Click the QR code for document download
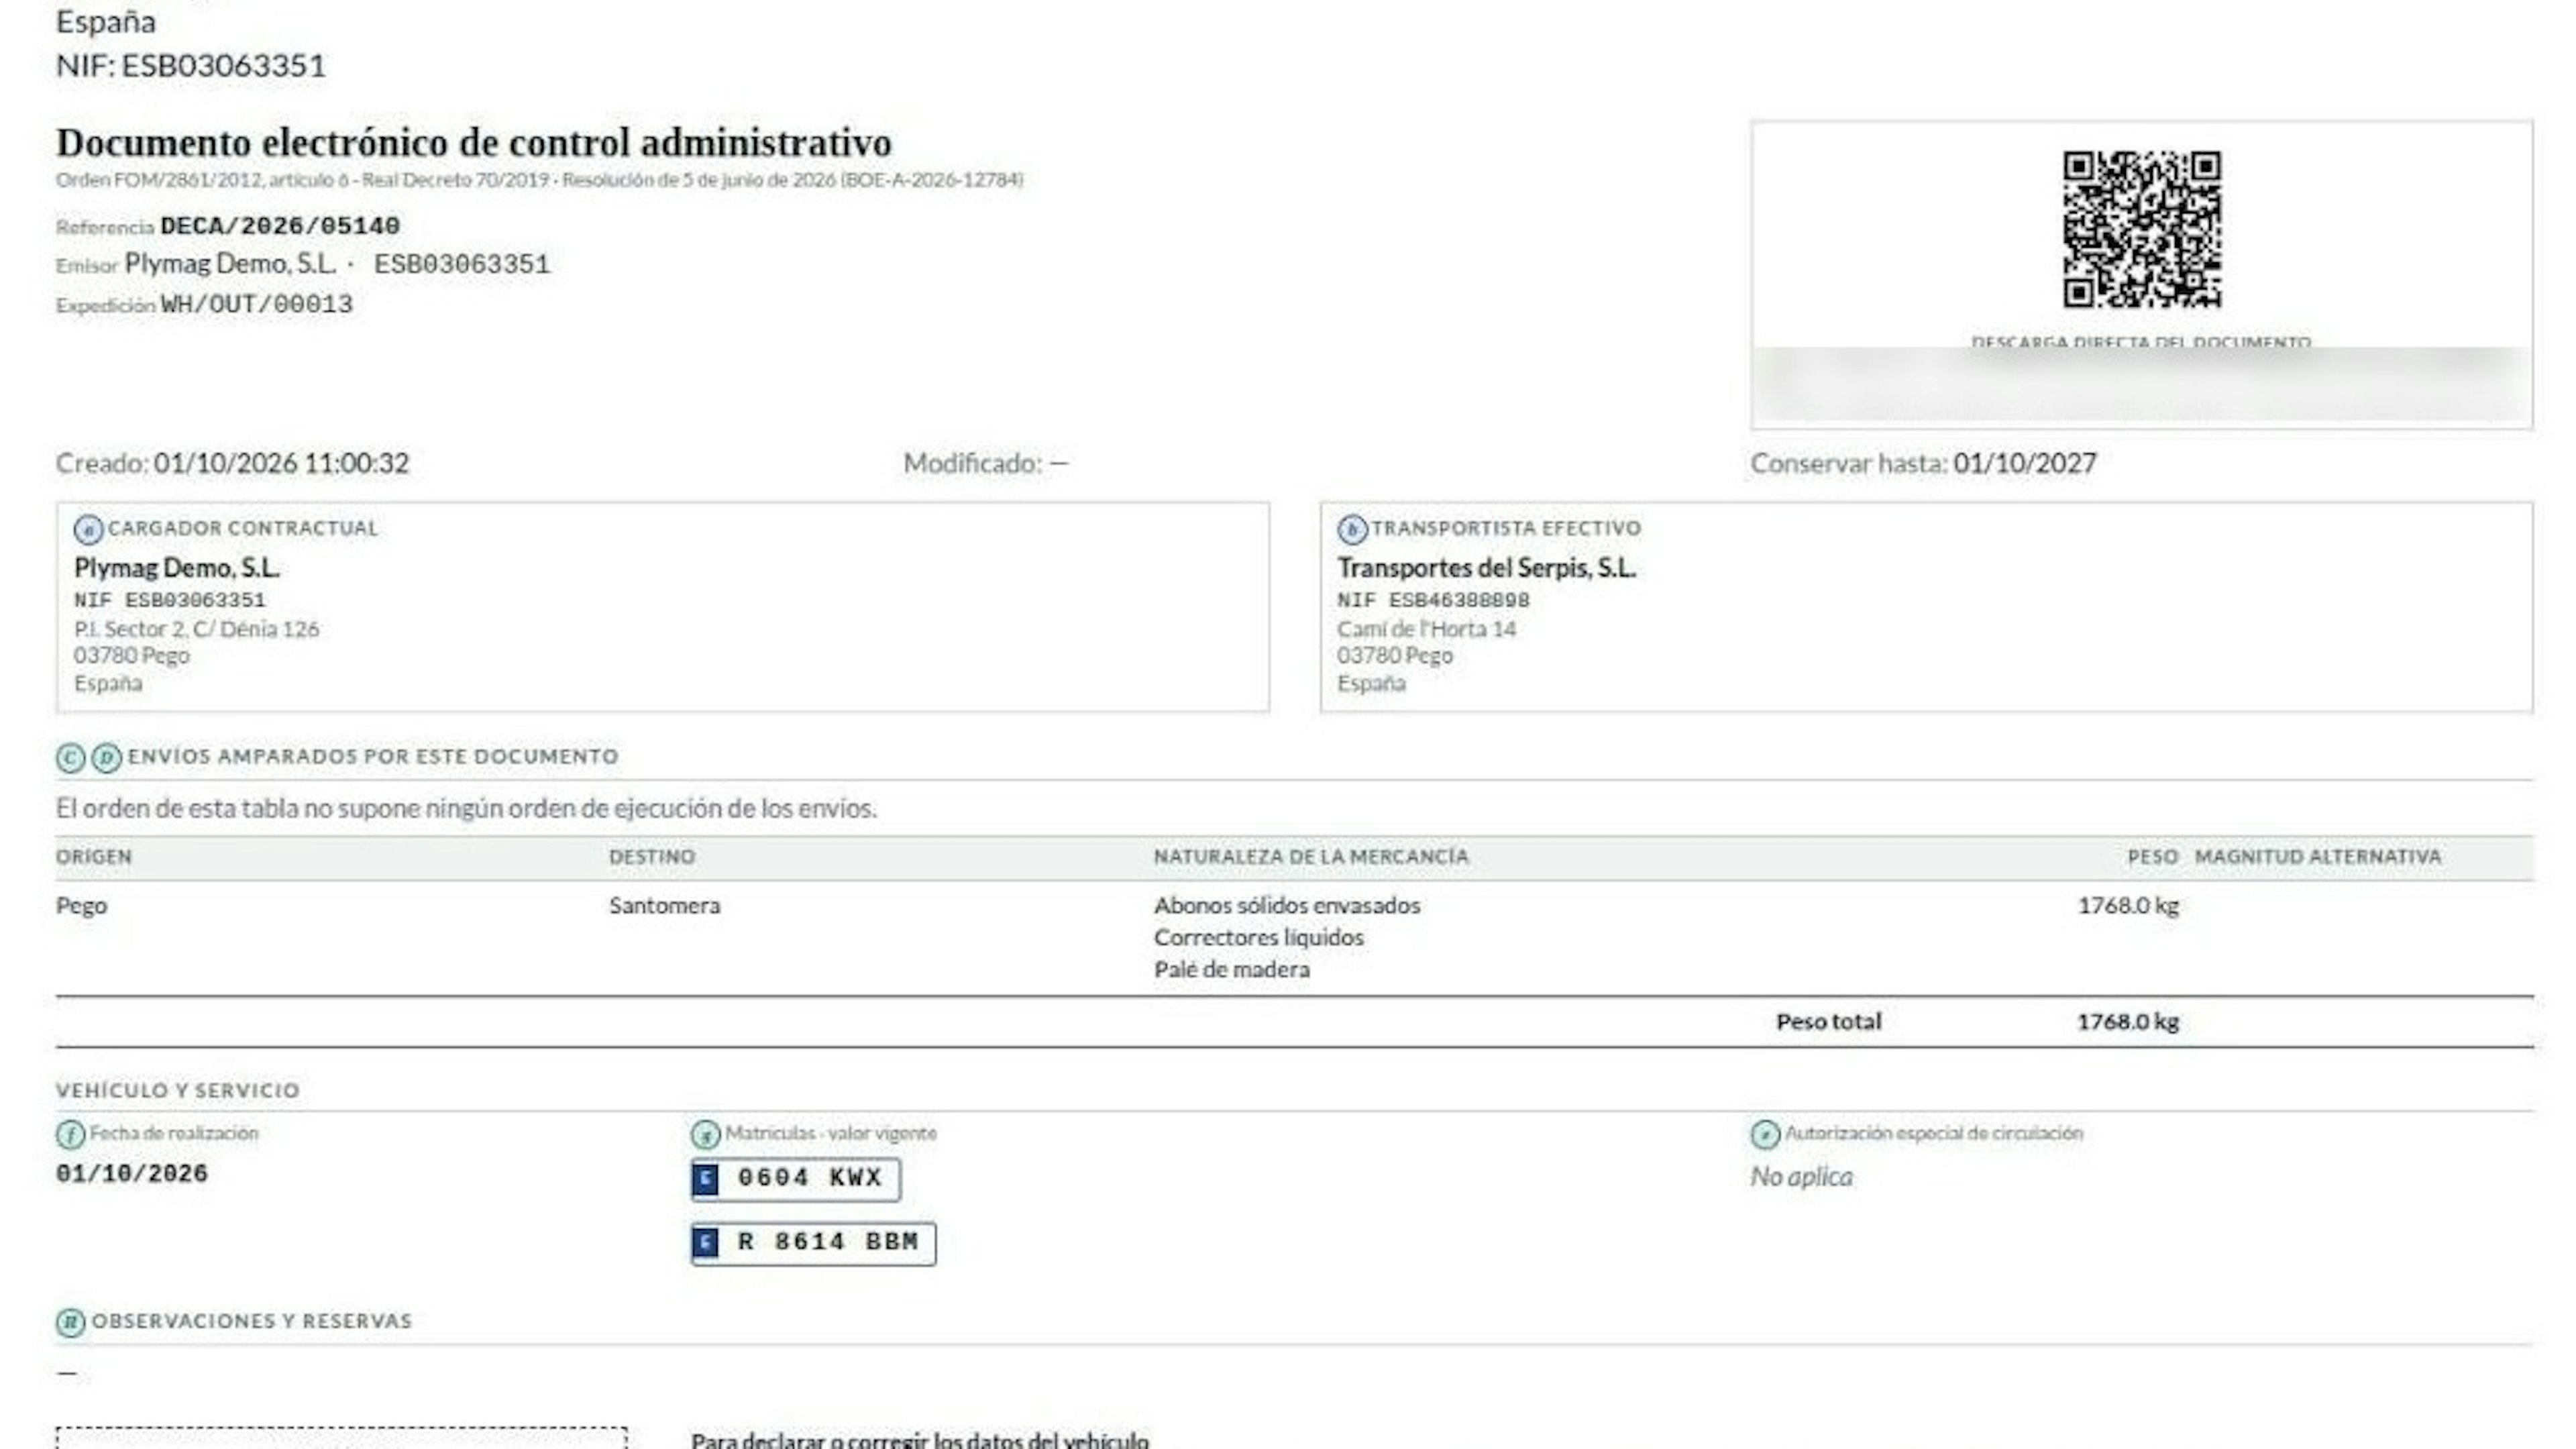 point(2142,229)
